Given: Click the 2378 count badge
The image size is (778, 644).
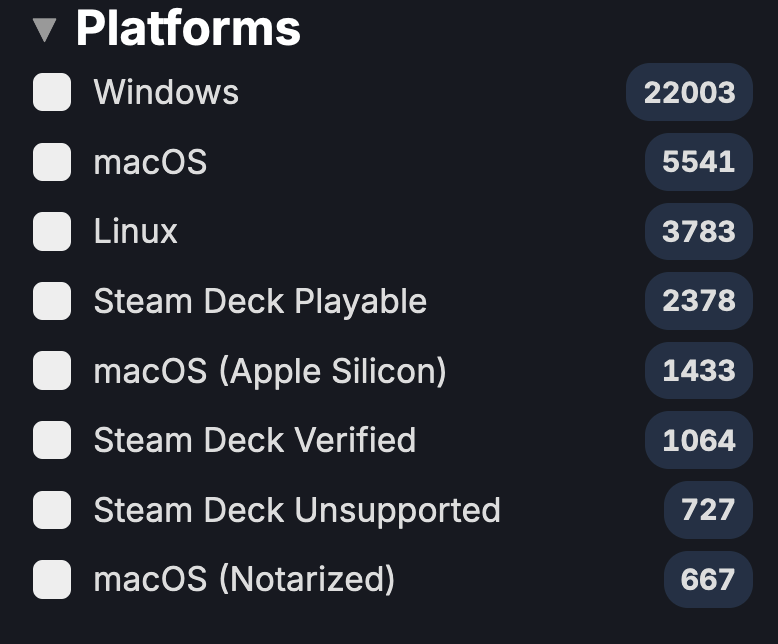Looking at the screenshot, I should coord(698,301).
